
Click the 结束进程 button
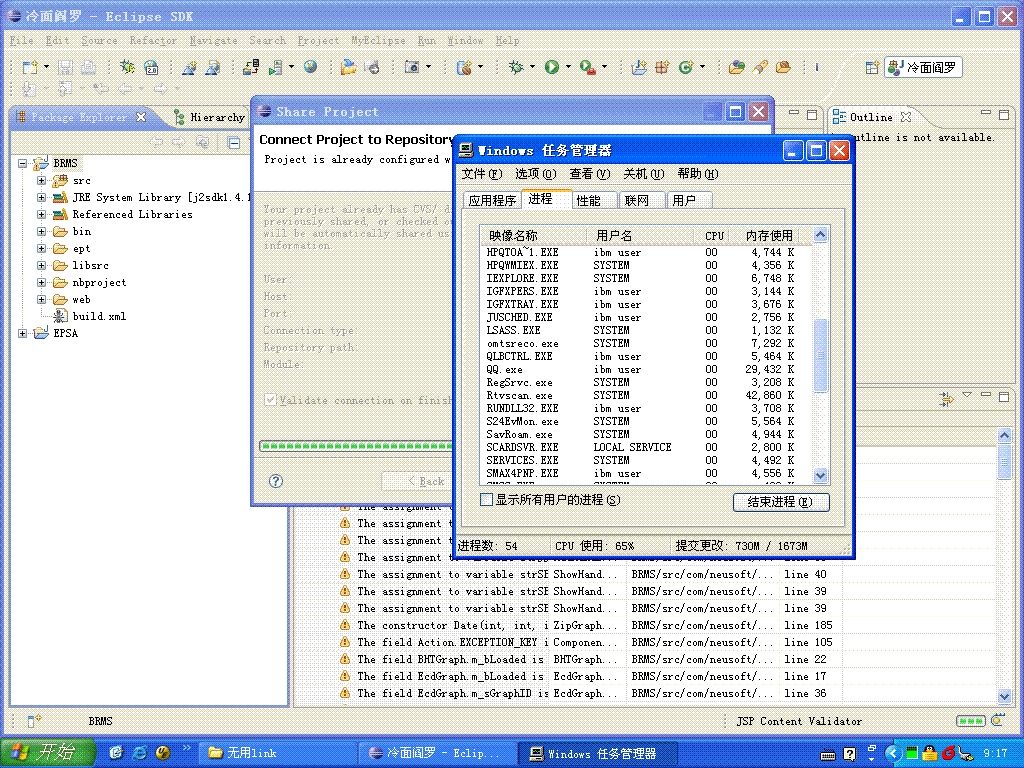[x=781, y=502]
